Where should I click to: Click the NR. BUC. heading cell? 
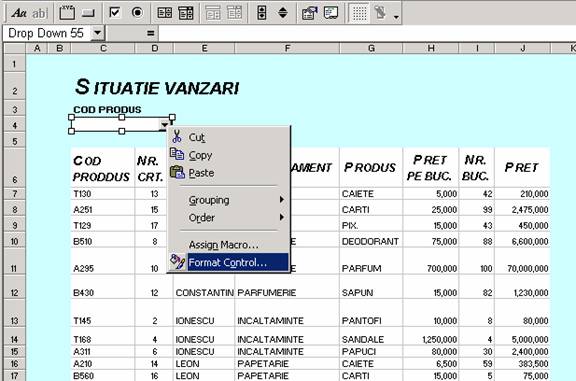coord(476,168)
